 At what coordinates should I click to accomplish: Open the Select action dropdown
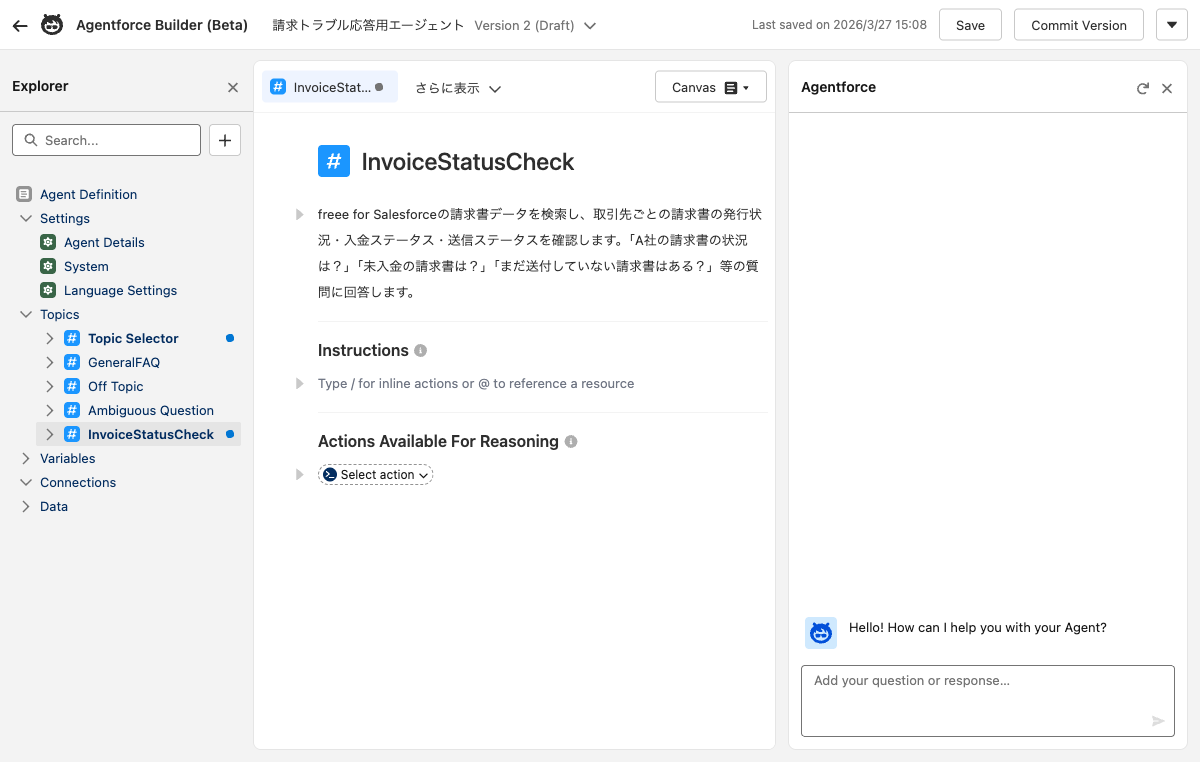click(x=376, y=474)
